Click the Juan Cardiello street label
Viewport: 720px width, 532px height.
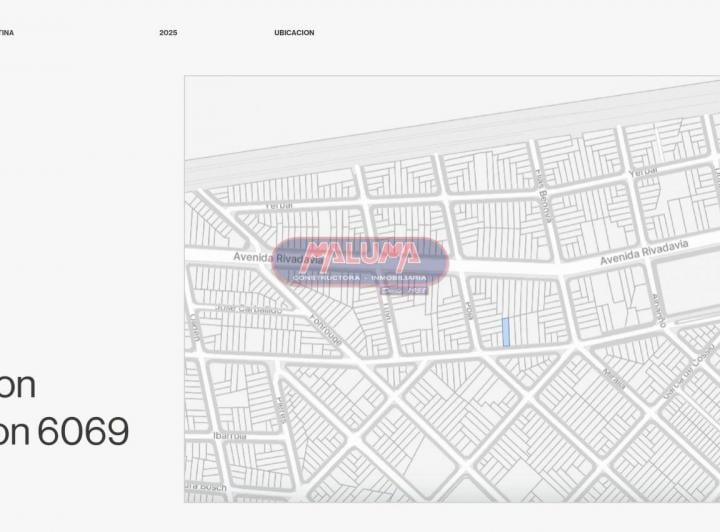pos(249,309)
